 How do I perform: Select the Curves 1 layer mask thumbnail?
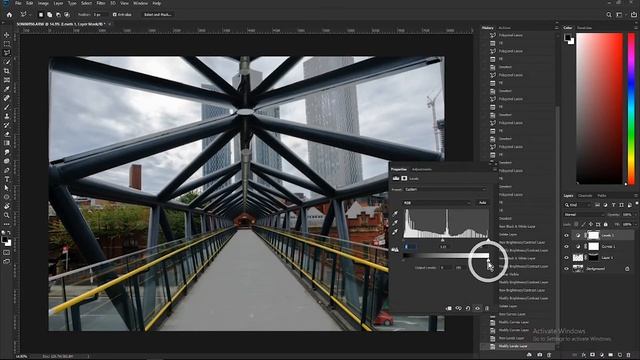click(x=593, y=247)
